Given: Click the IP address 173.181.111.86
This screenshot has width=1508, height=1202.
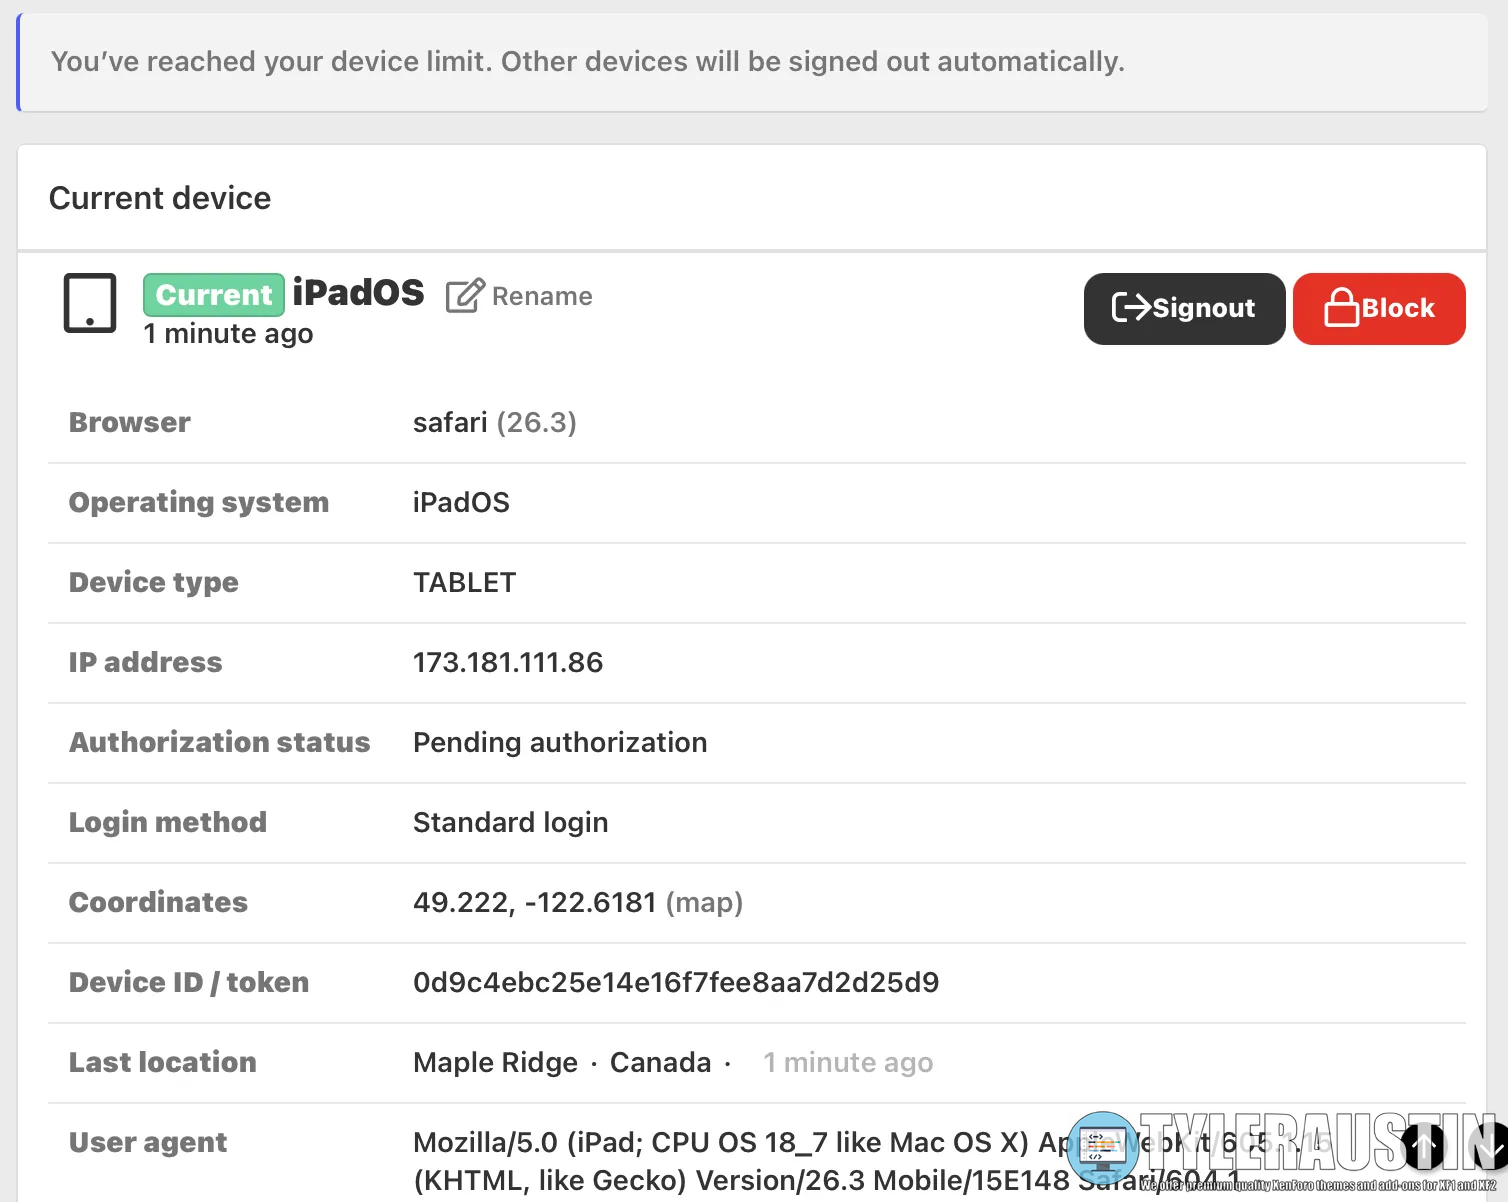Looking at the screenshot, I should pos(508,662).
